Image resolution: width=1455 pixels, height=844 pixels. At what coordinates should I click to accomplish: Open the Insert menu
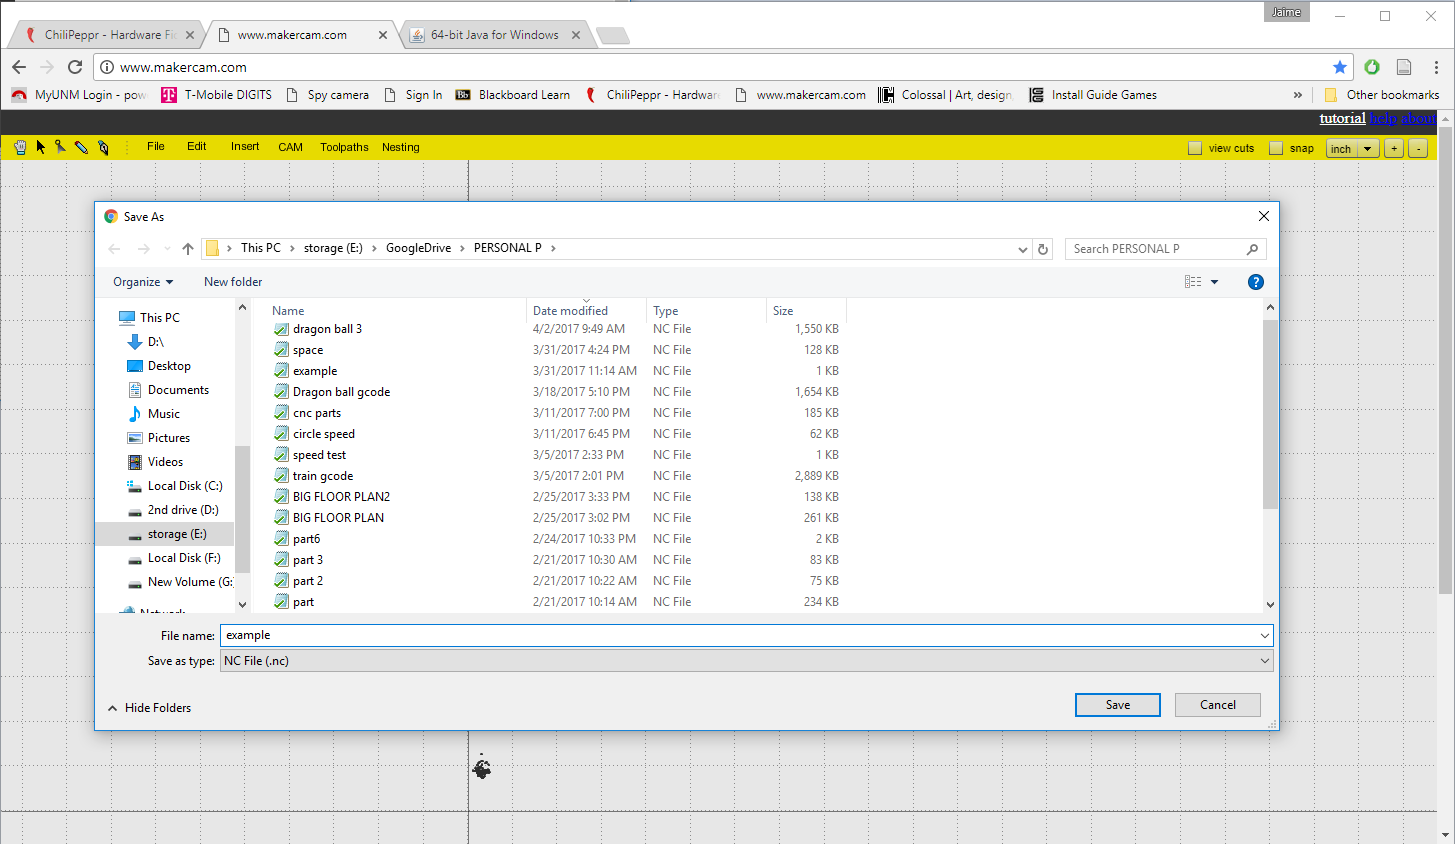[x=245, y=147]
